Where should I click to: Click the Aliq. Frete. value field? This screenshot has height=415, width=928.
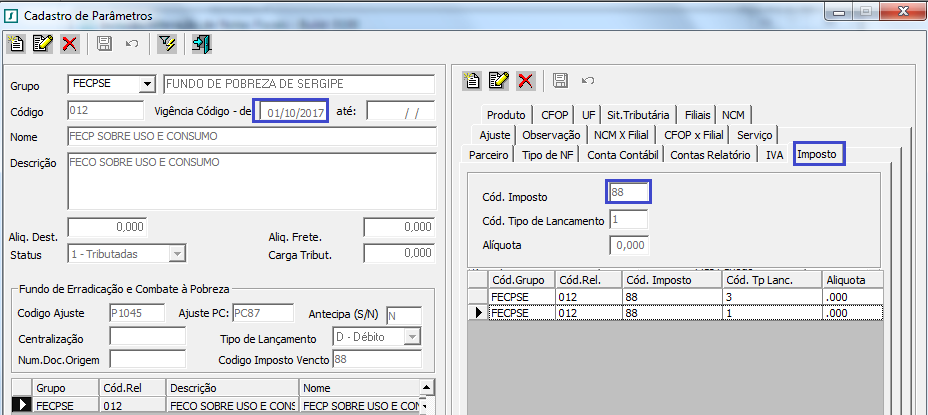click(x=399, y=227)
